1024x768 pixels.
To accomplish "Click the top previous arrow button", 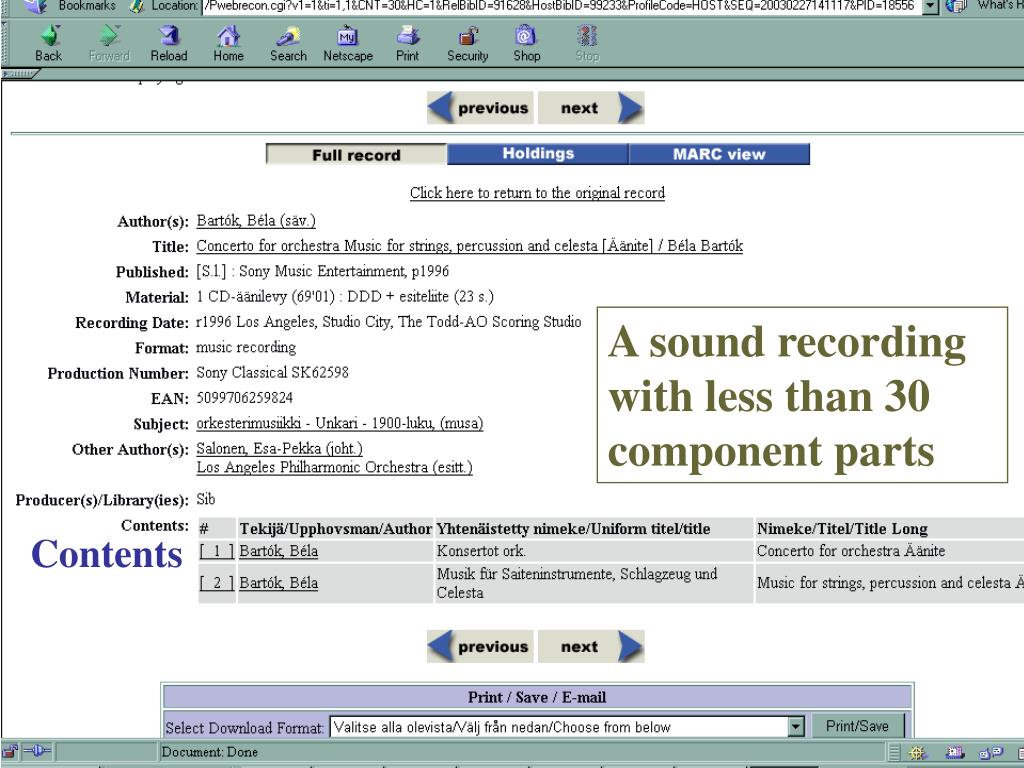I will click(480, 108).
